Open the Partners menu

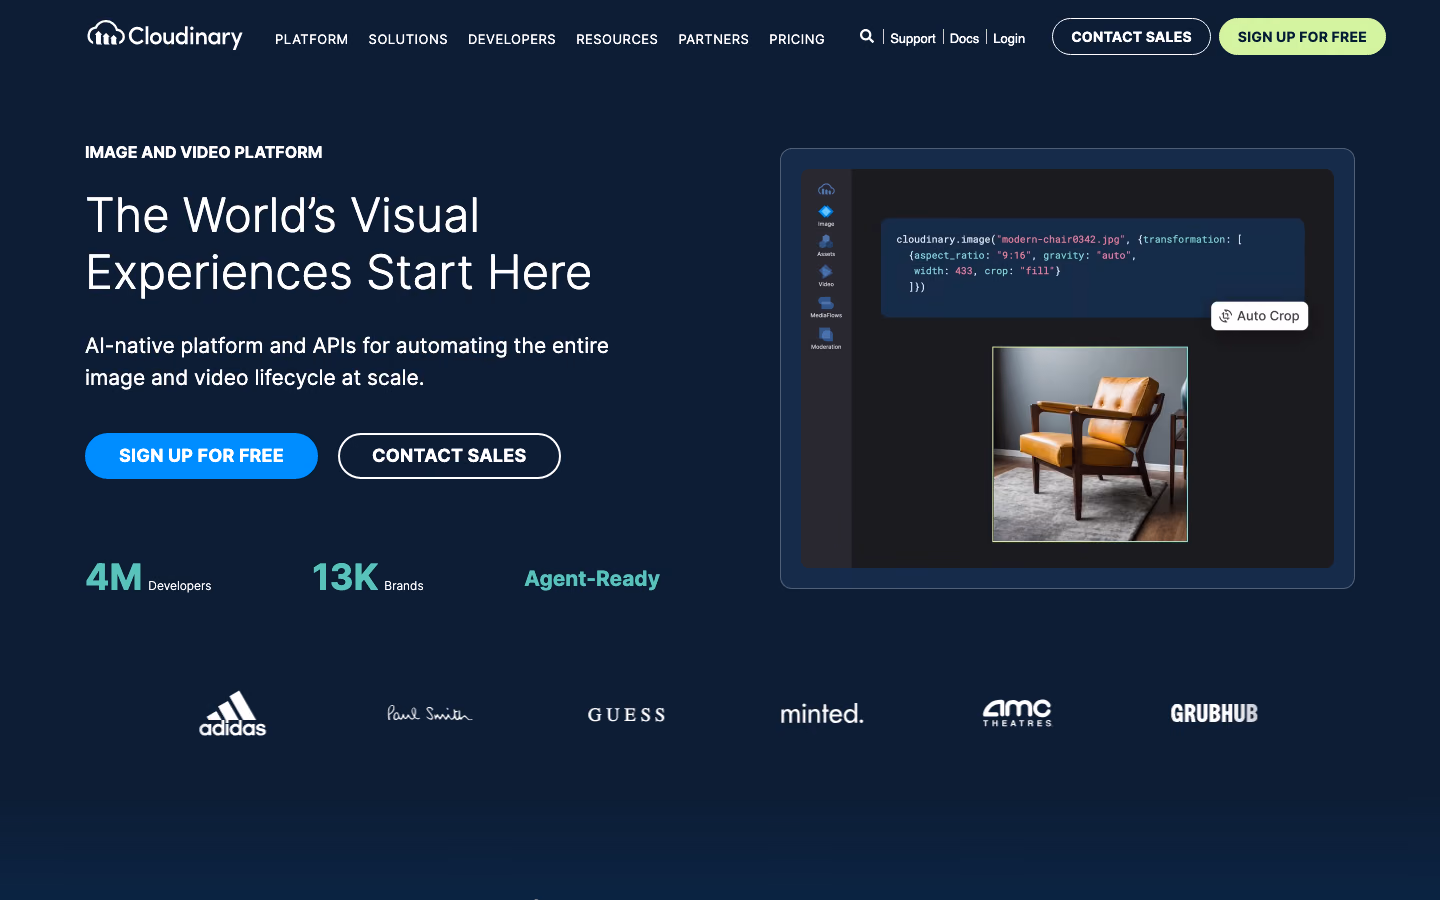tap(713, 39)
